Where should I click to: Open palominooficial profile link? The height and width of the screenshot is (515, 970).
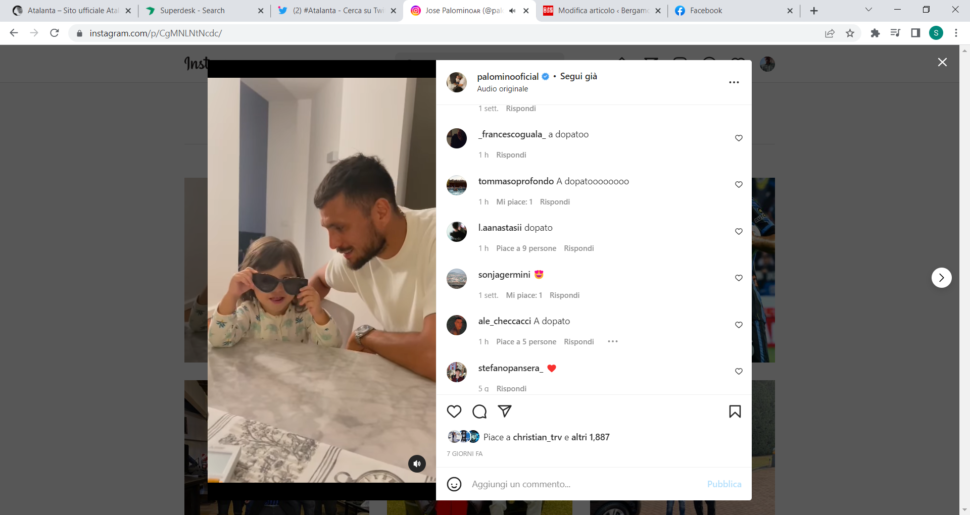point(508,77)
